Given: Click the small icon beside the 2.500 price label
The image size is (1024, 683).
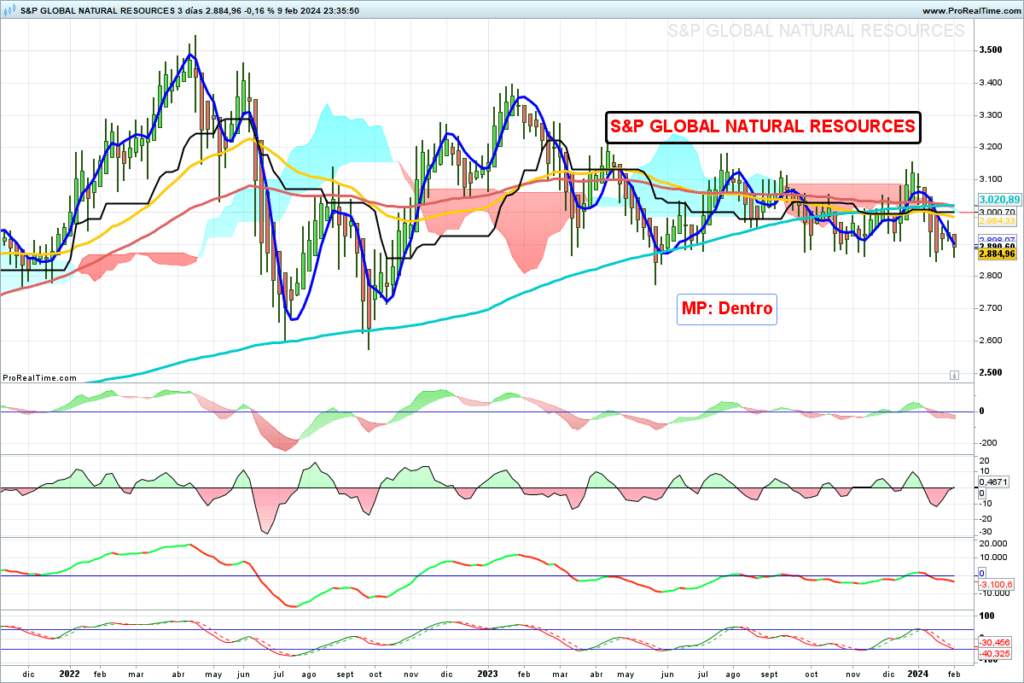Looking at the screenshot, I should pos(954,375).
